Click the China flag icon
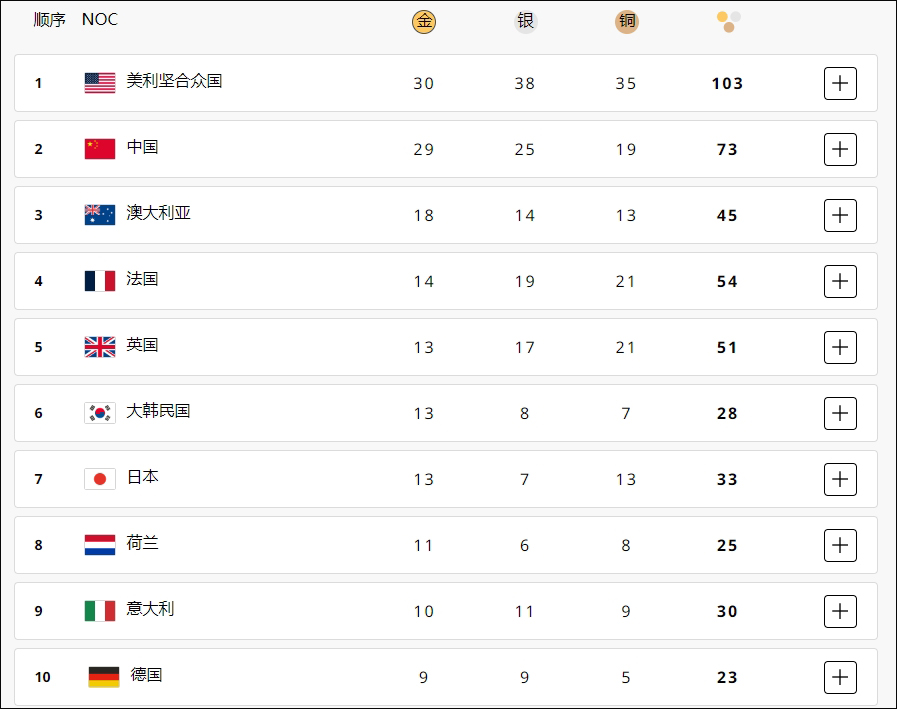Viewport: 897px width, 709px height. click(100, 149)
